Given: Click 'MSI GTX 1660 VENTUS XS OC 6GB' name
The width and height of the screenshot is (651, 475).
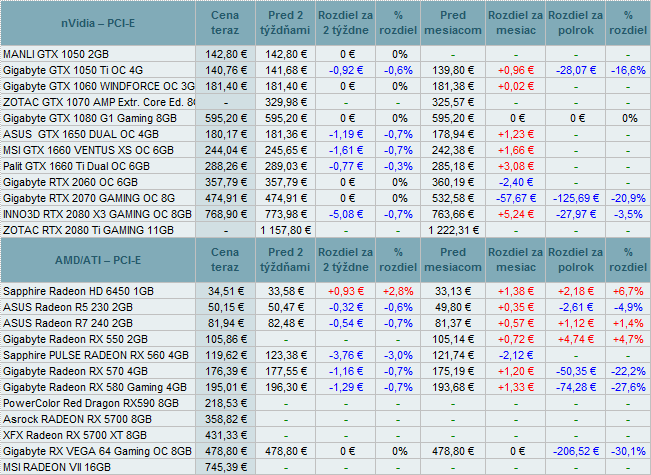Looking at the screenshot, I should click(88, 150).
